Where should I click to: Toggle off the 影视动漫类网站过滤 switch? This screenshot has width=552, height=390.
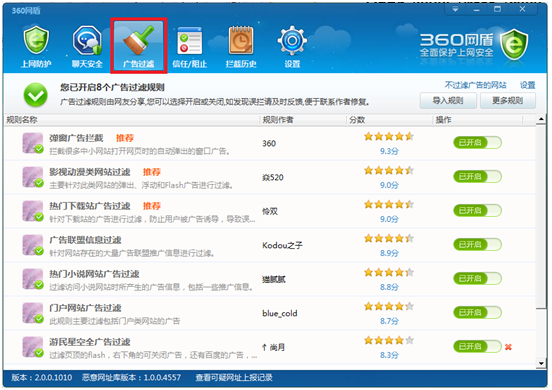[477, 176]
